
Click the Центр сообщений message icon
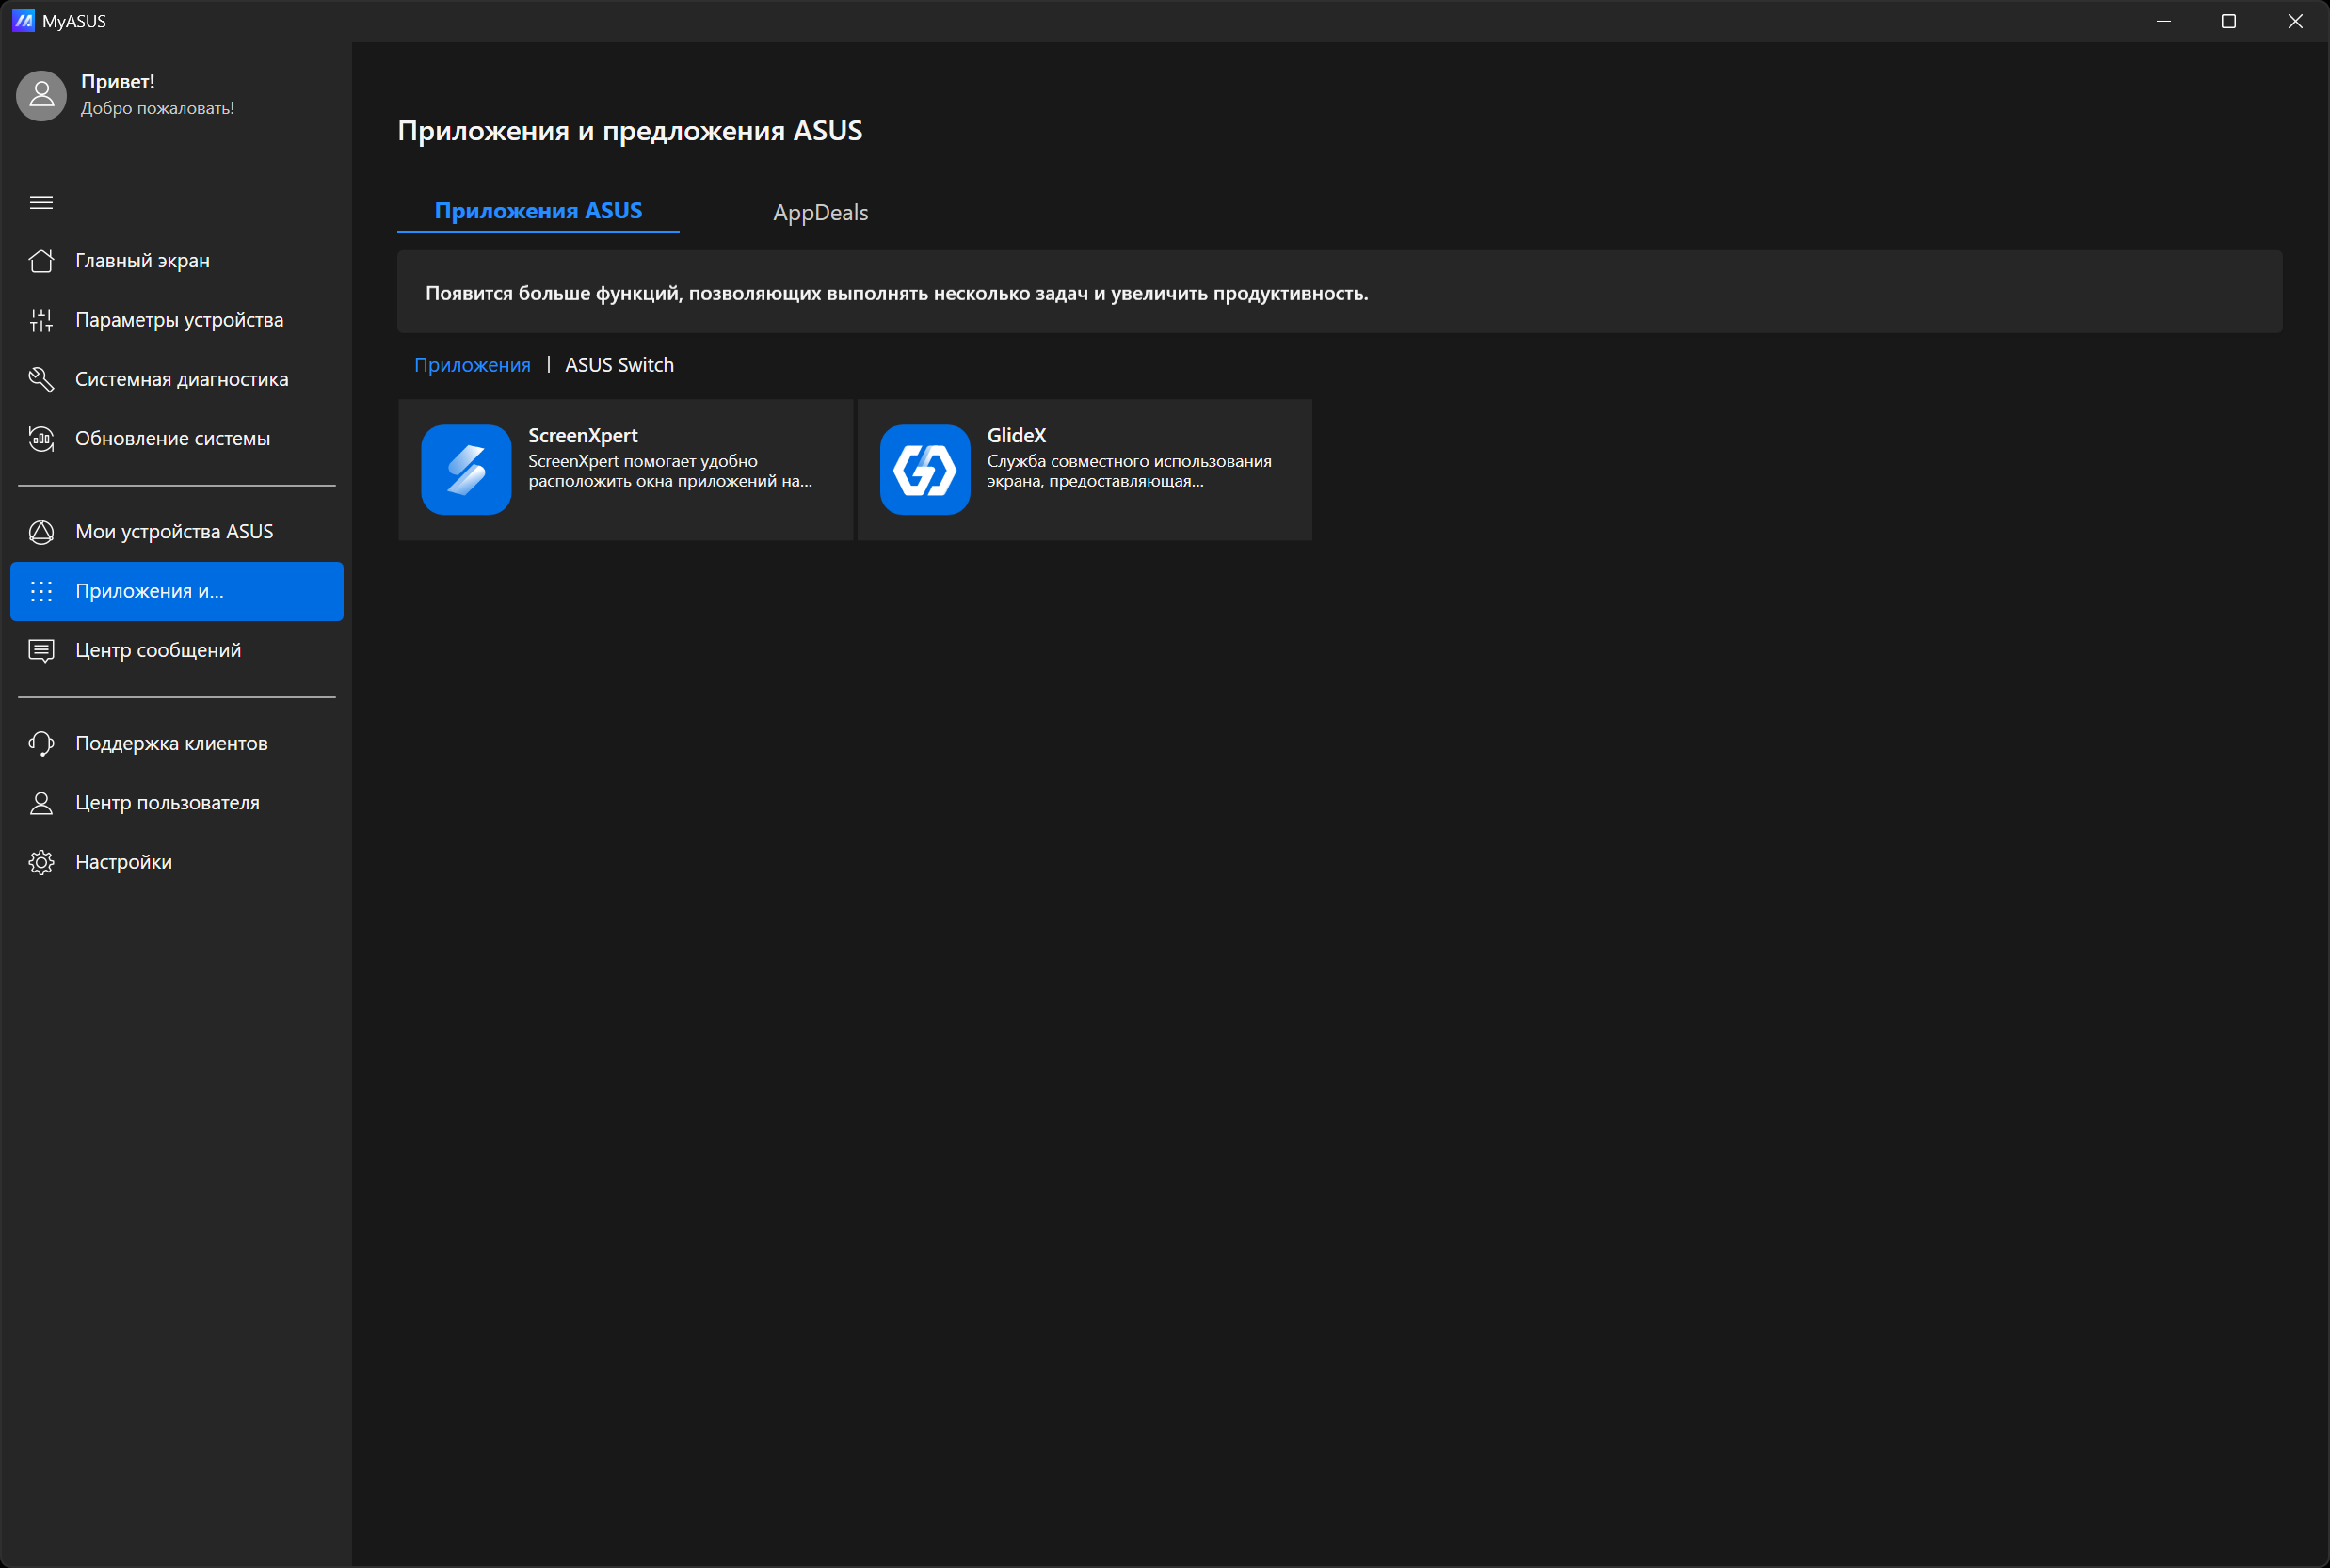[41, 650]
